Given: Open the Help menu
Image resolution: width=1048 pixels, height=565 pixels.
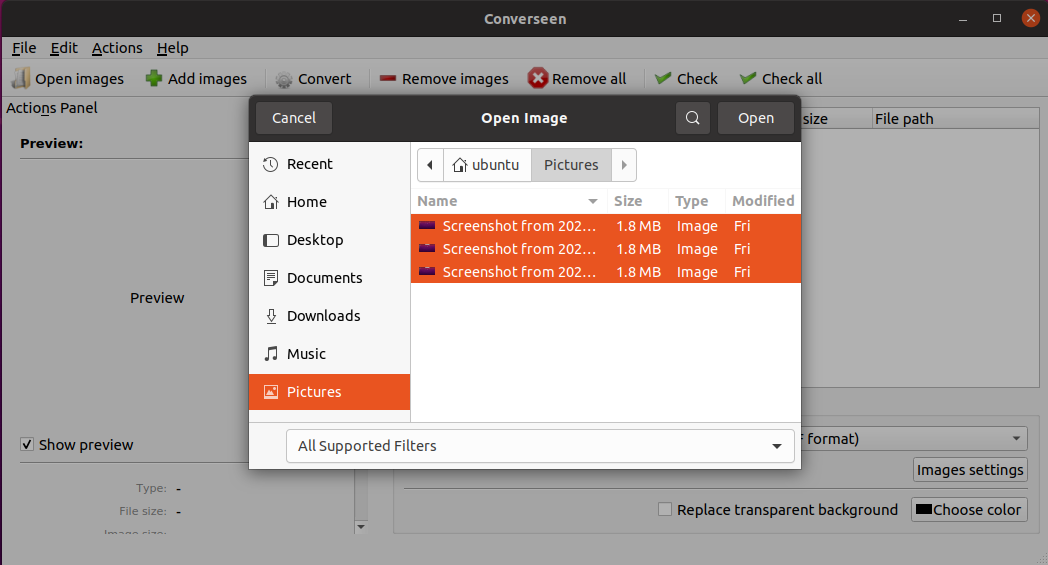Looking at the screenshot, I should [x=172, y=48].
